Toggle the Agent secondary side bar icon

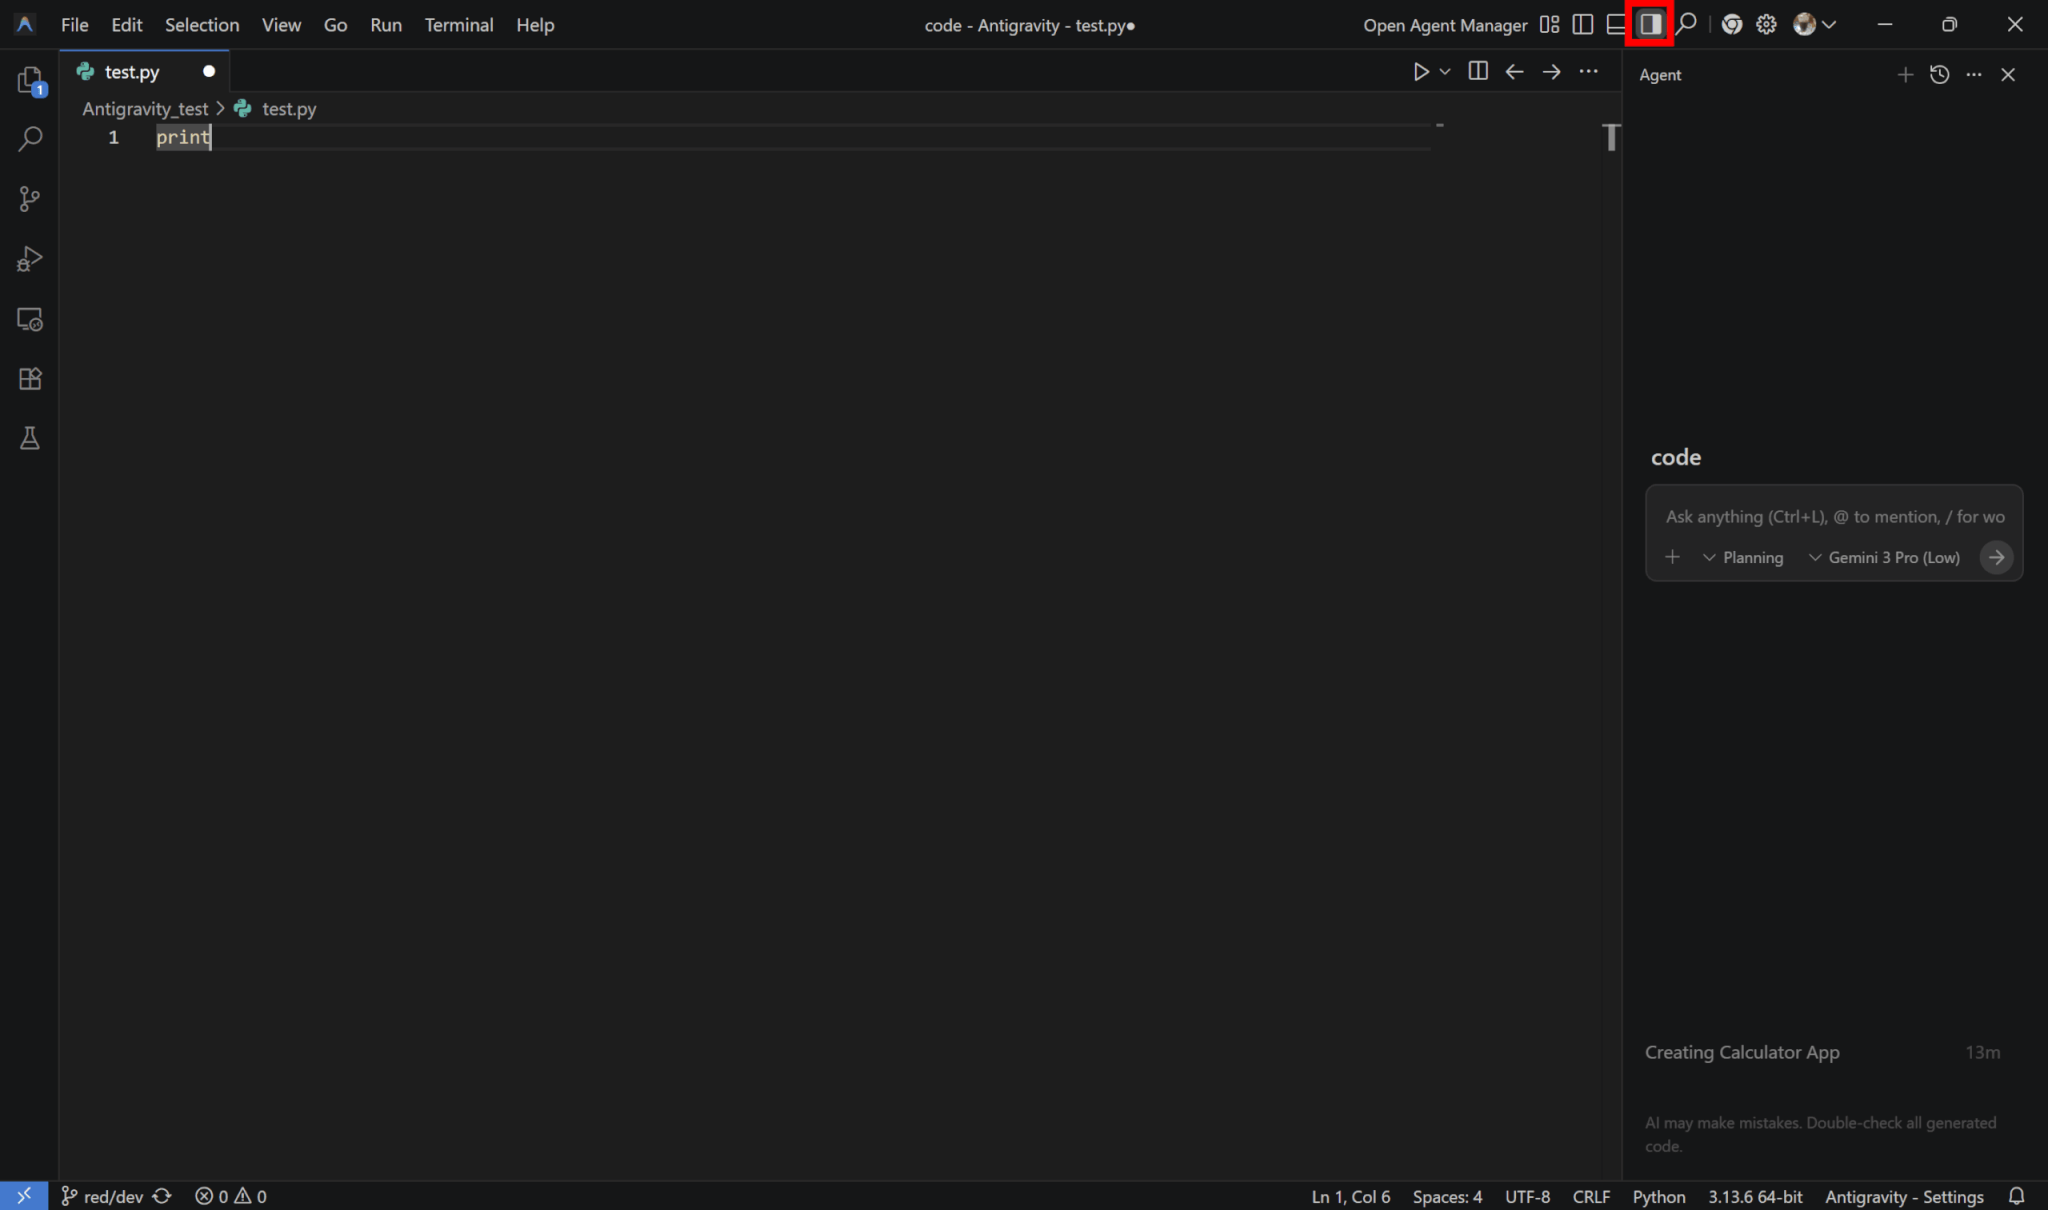(x=1650, y=25)
